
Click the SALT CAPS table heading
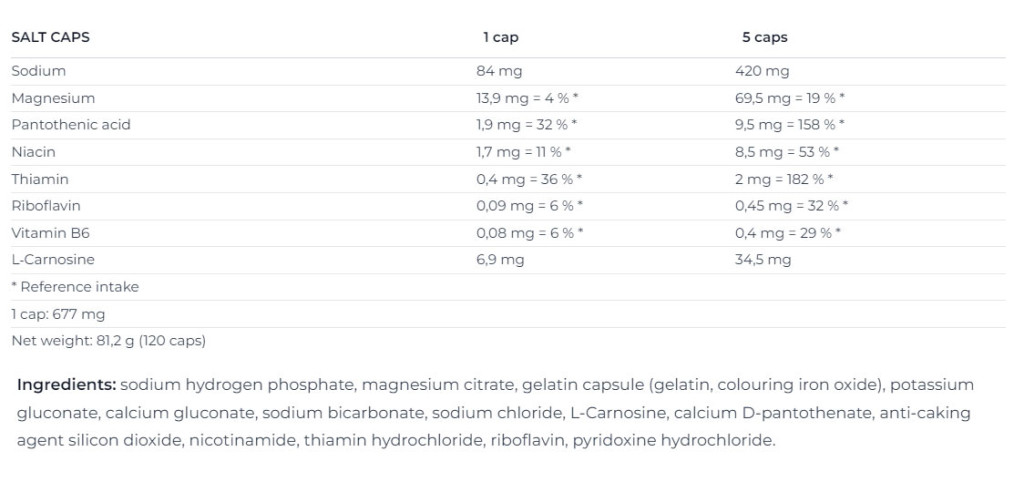[50, 37]
